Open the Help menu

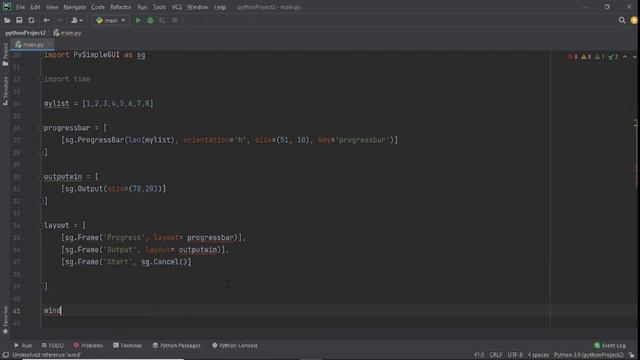220,7
